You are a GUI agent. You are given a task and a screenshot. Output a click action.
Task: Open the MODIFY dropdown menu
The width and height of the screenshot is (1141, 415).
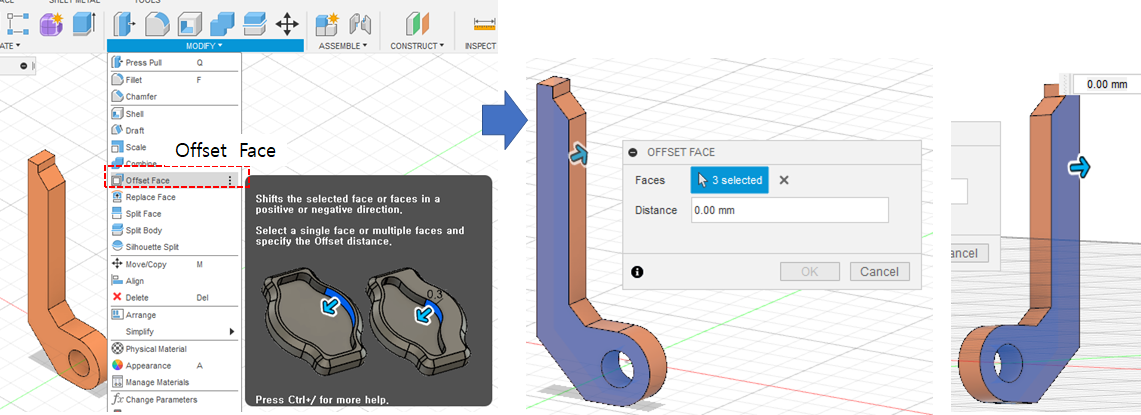[x=204, y=45]
